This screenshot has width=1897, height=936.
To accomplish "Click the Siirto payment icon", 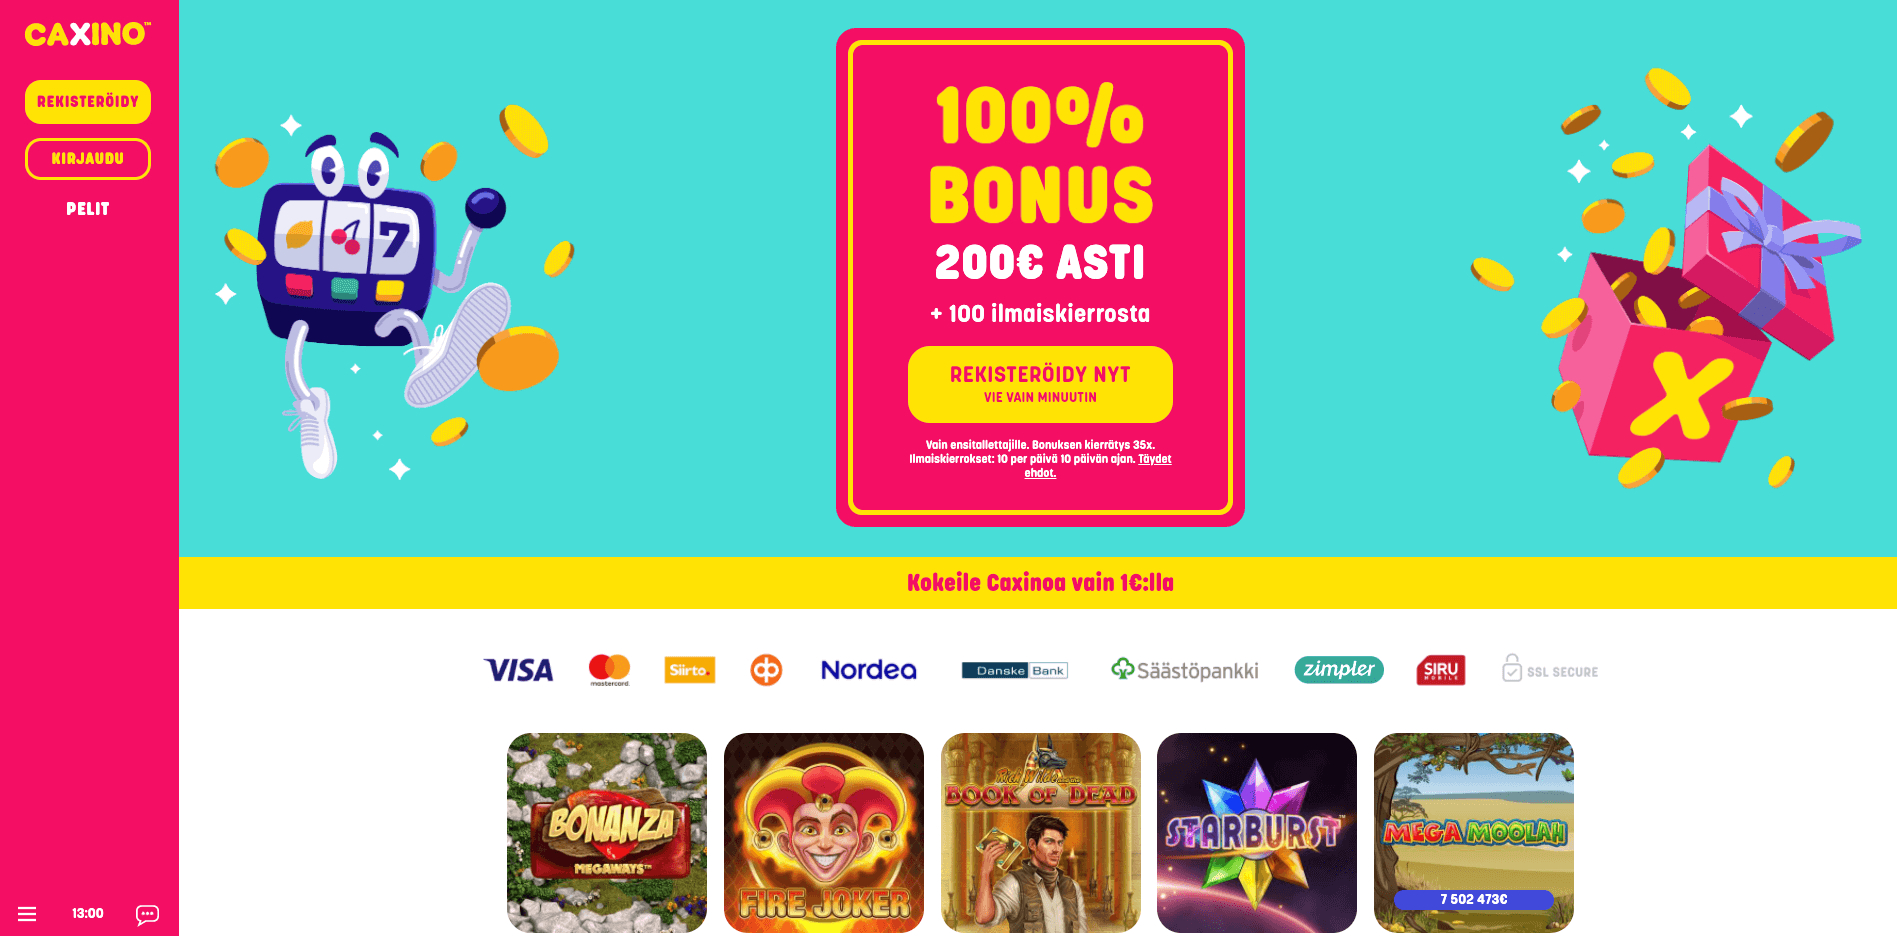I will click(689, 670).
